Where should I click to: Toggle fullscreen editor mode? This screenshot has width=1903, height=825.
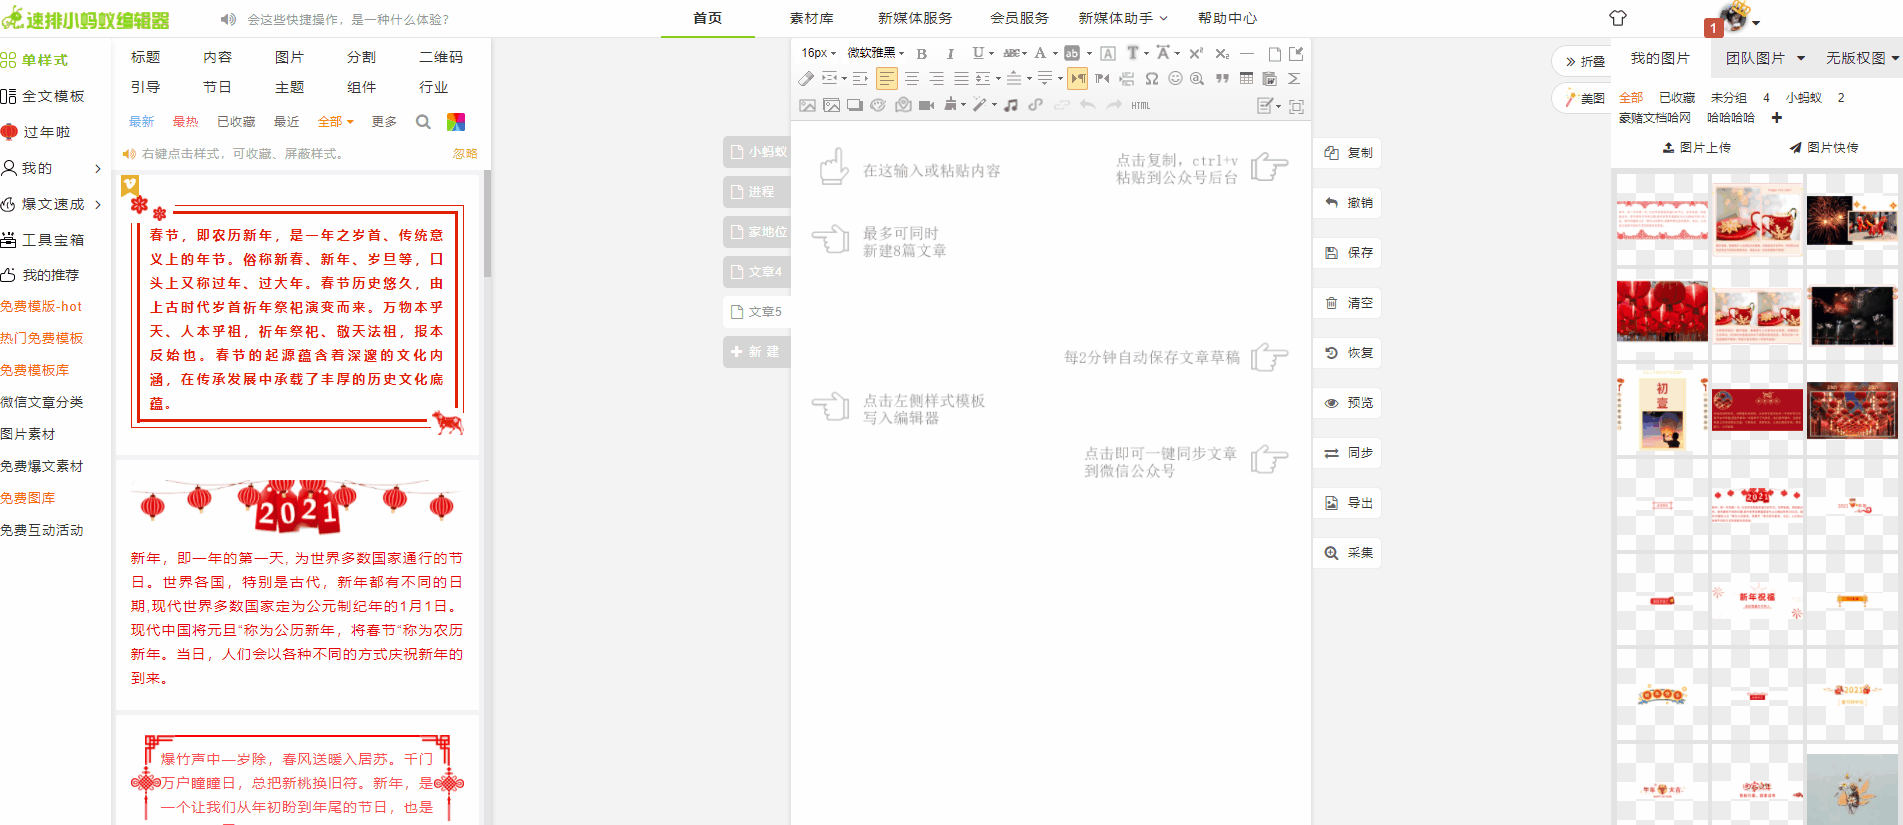pyautogui.click(x=1296, y=106)
